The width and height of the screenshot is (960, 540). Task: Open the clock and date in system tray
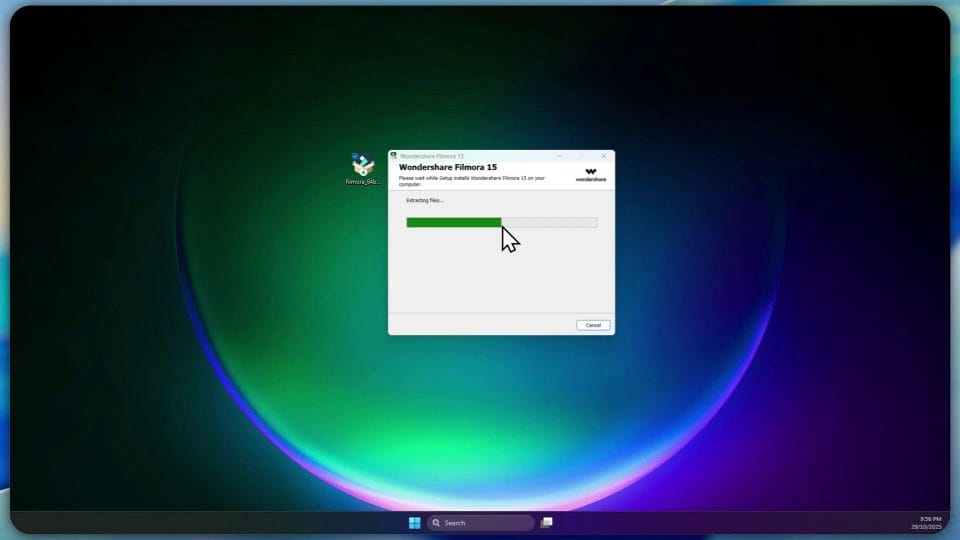[x=926, y=523]
